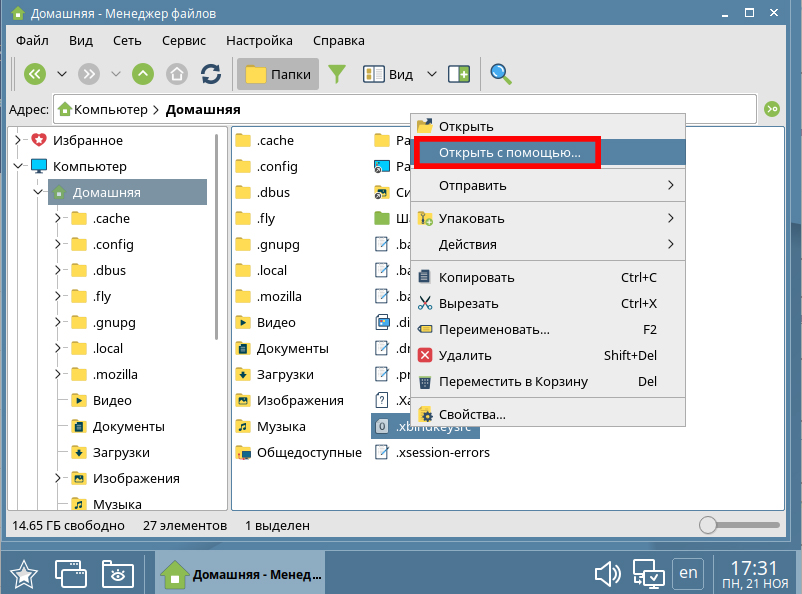Expand the .cache folder in the tree

58,218
